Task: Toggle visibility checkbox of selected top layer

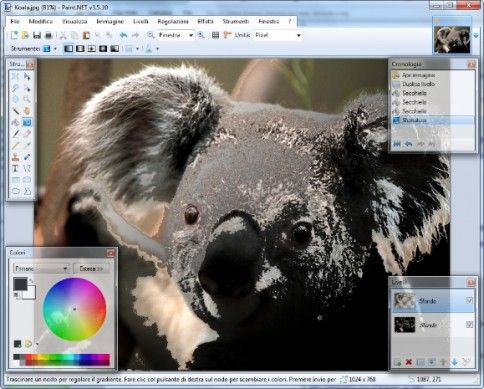Action: point(469,301)
